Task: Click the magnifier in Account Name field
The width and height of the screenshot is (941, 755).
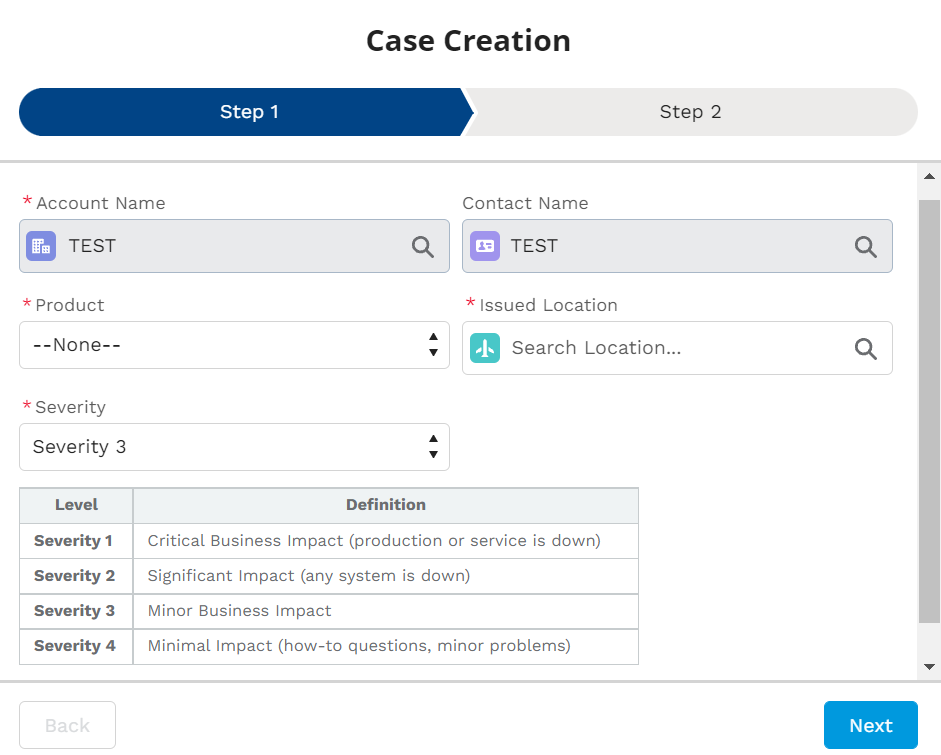Action: pos(423,247)
